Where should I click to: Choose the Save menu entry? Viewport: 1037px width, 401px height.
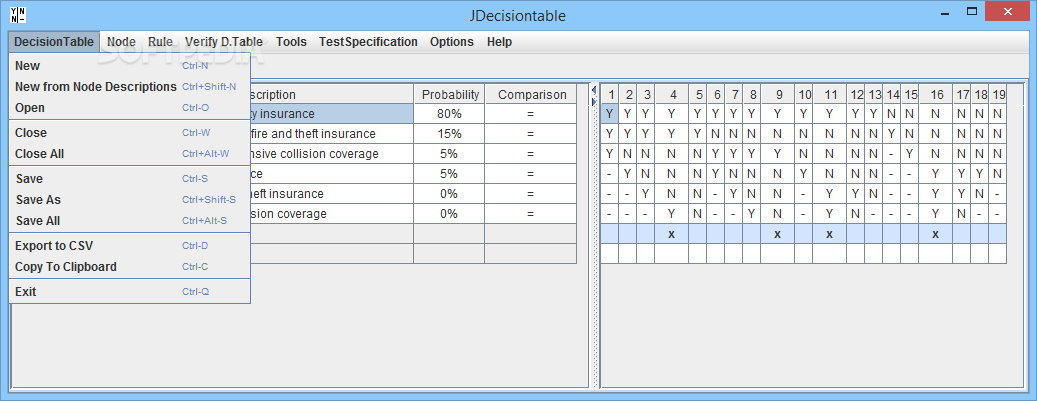point(130,179)
